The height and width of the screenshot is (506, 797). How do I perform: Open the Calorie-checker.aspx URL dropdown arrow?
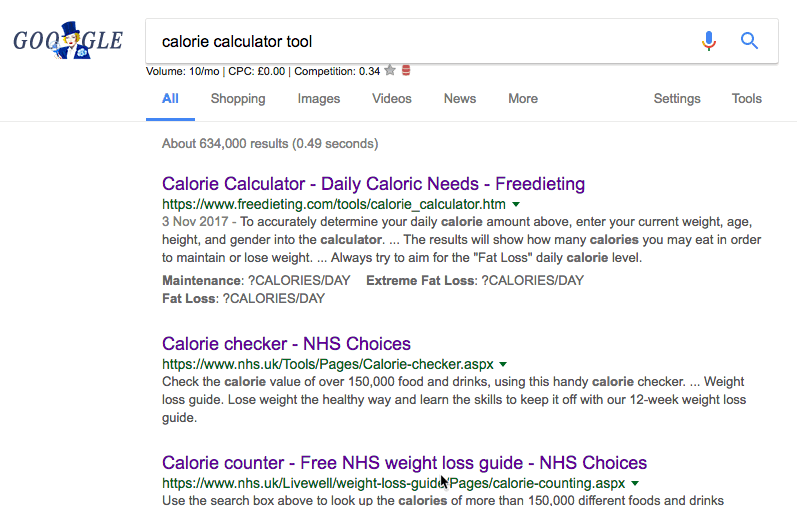point(503,364)
